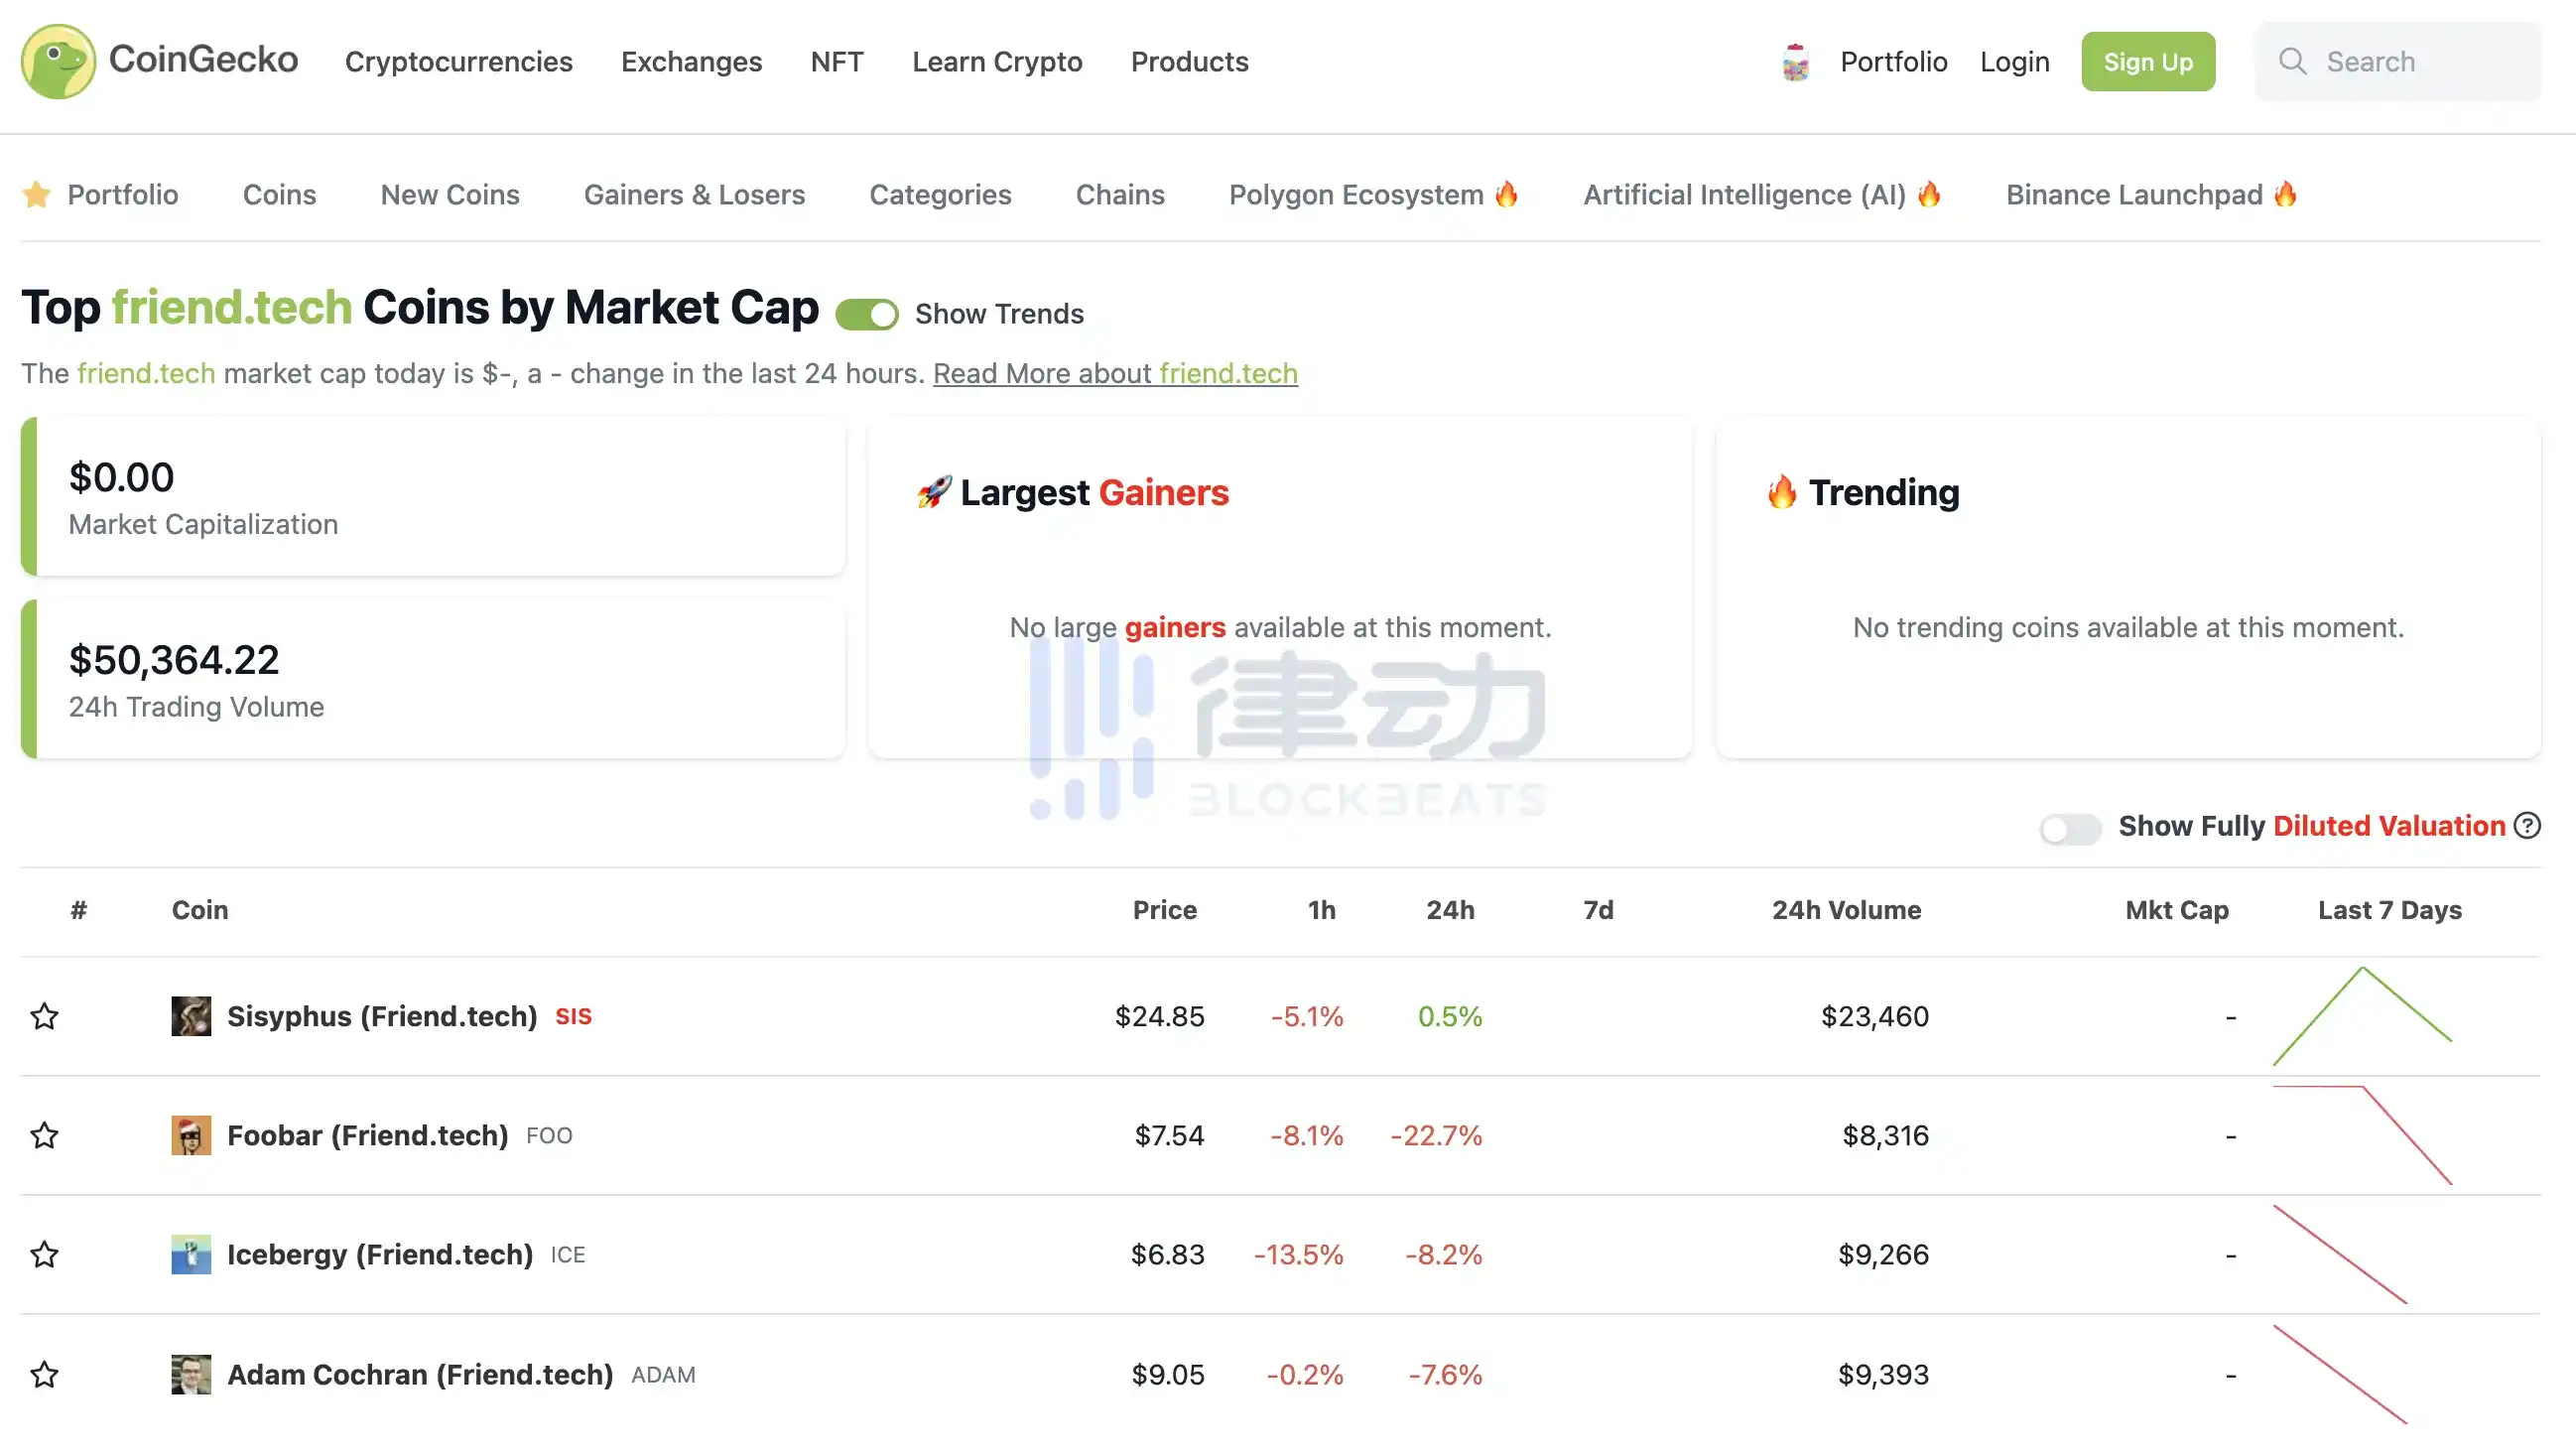Image resolution: width=2576 pixels, height=1455 pixels.
Task: Sort table by Price column
Action: pos(1164,910)
